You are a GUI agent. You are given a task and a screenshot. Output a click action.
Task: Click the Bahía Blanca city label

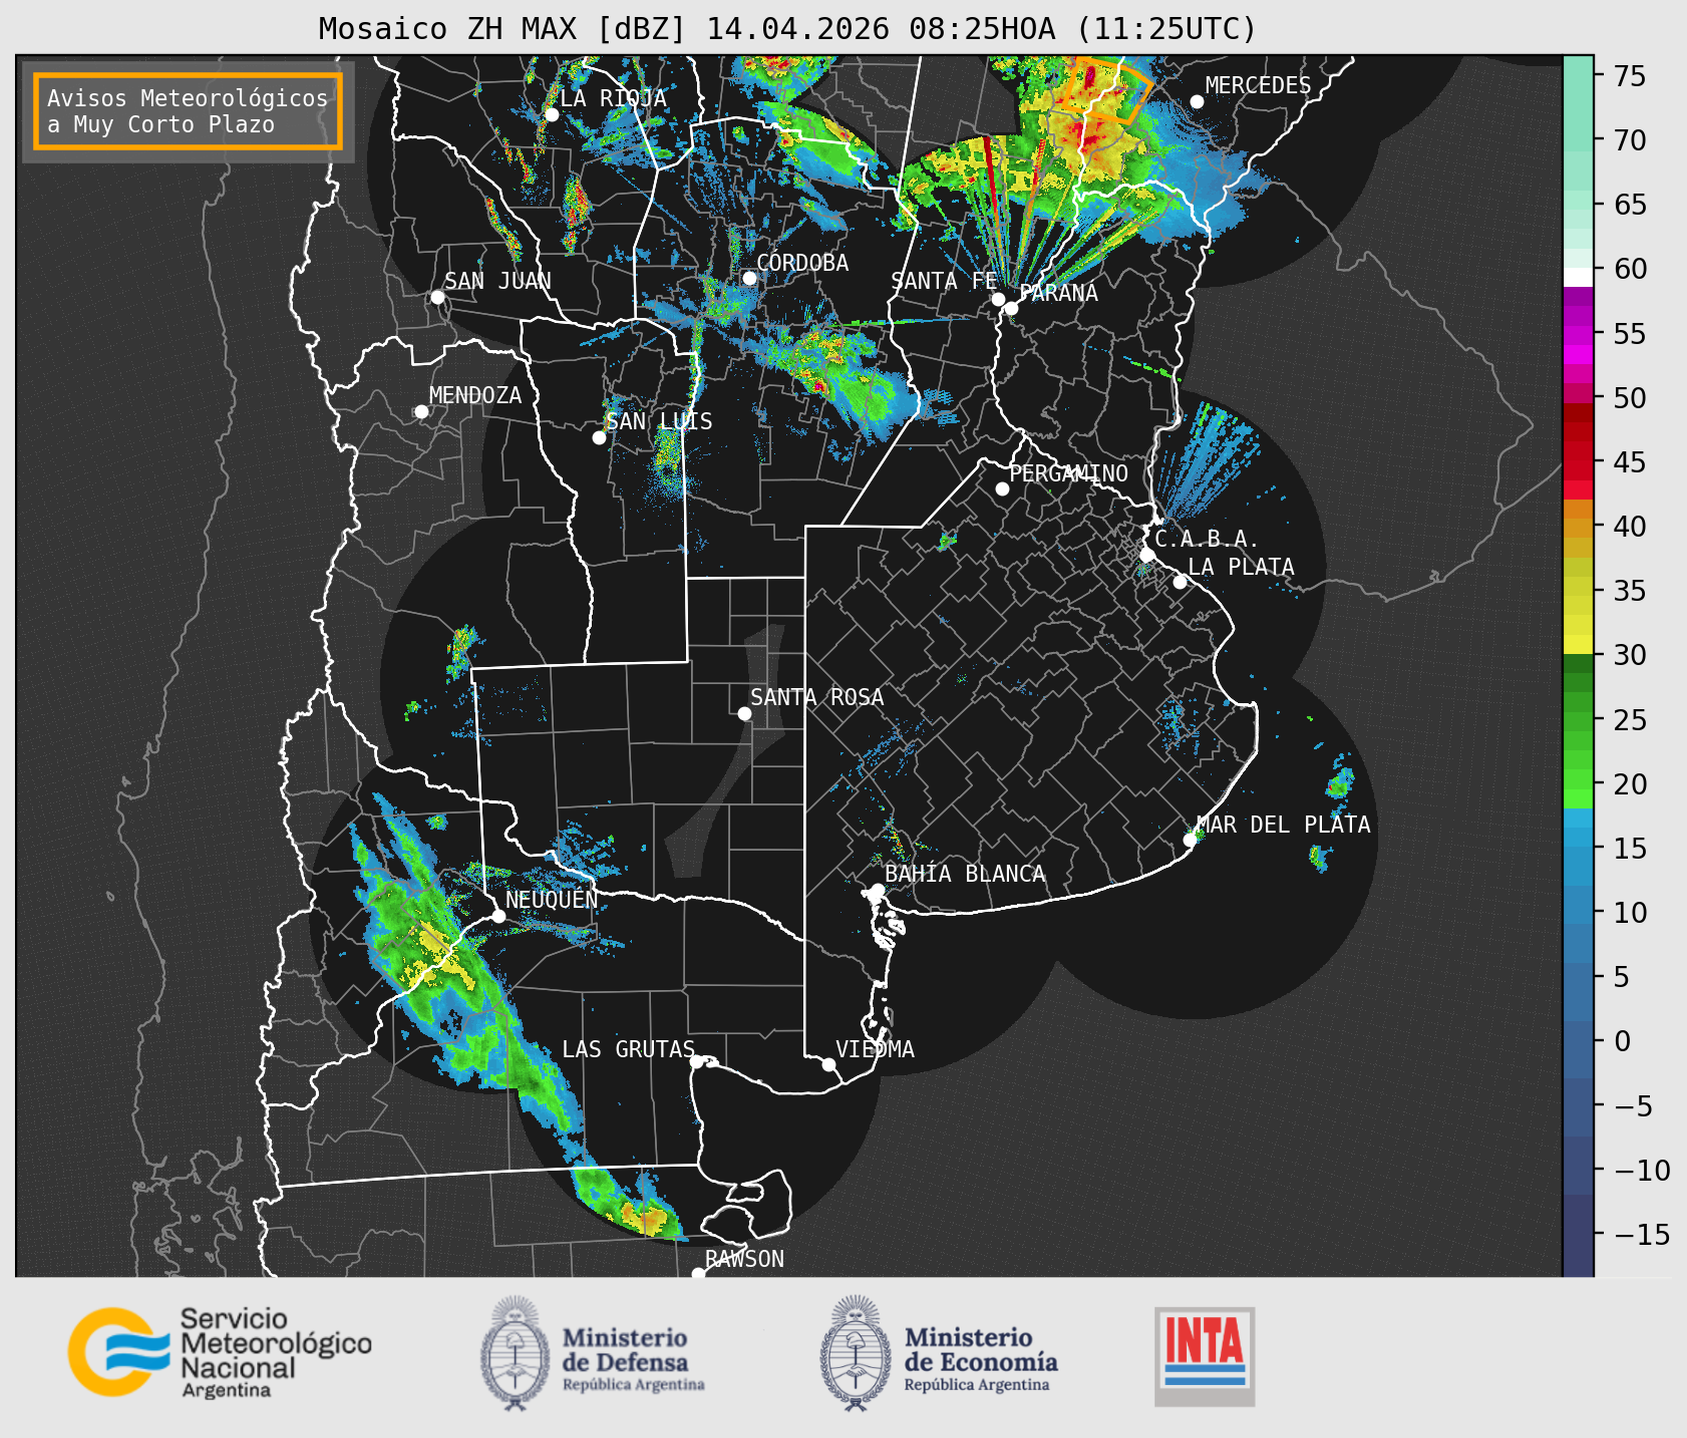(965, 874)
